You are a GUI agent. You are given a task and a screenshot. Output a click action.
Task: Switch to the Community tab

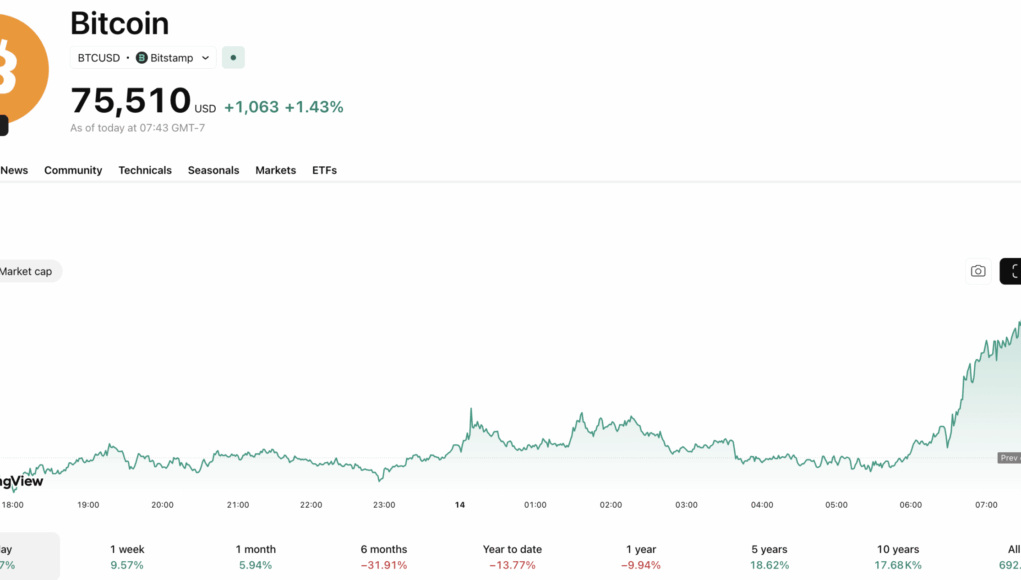[x=73, y=170]
